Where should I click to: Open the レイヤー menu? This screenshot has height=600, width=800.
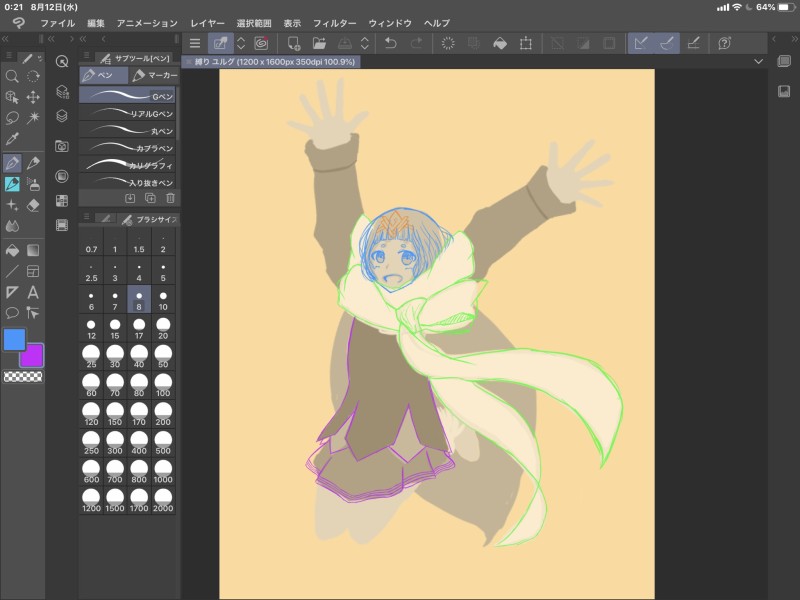coord(207,23)
